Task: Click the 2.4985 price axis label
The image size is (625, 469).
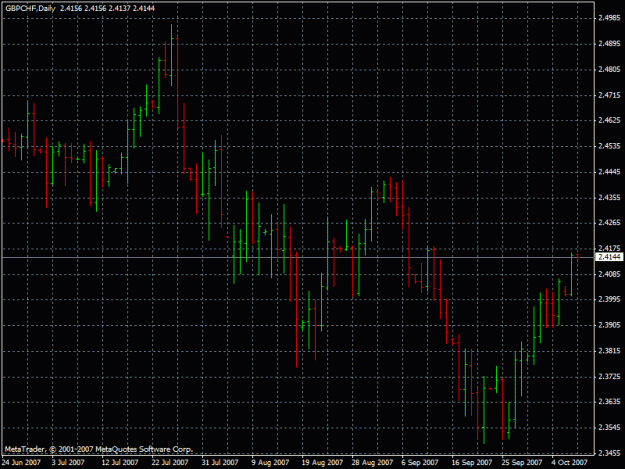Action: [609, 18]
